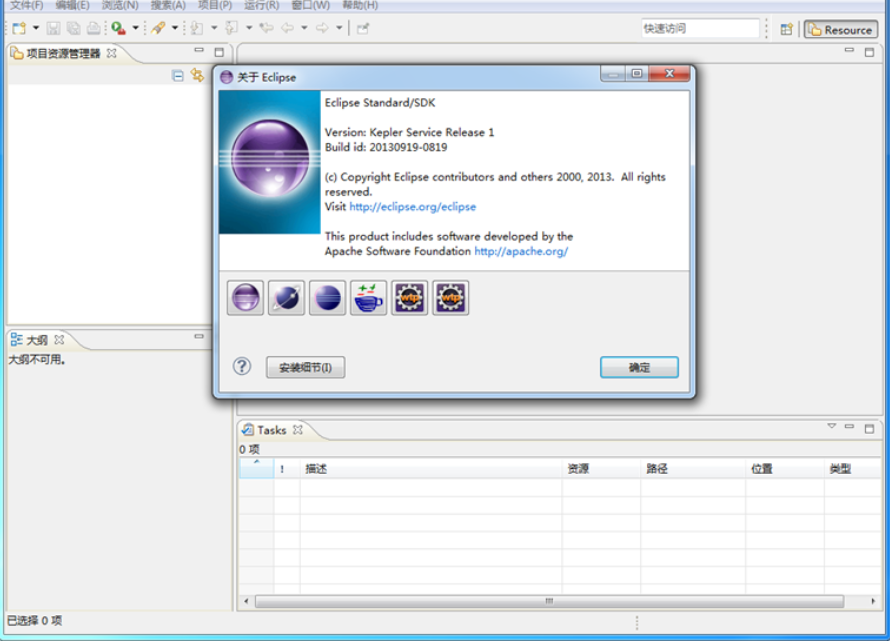The height and width of the screenshot is (641, 890).
Task: Maximize the project explorer view
Action: click(219, 52)
